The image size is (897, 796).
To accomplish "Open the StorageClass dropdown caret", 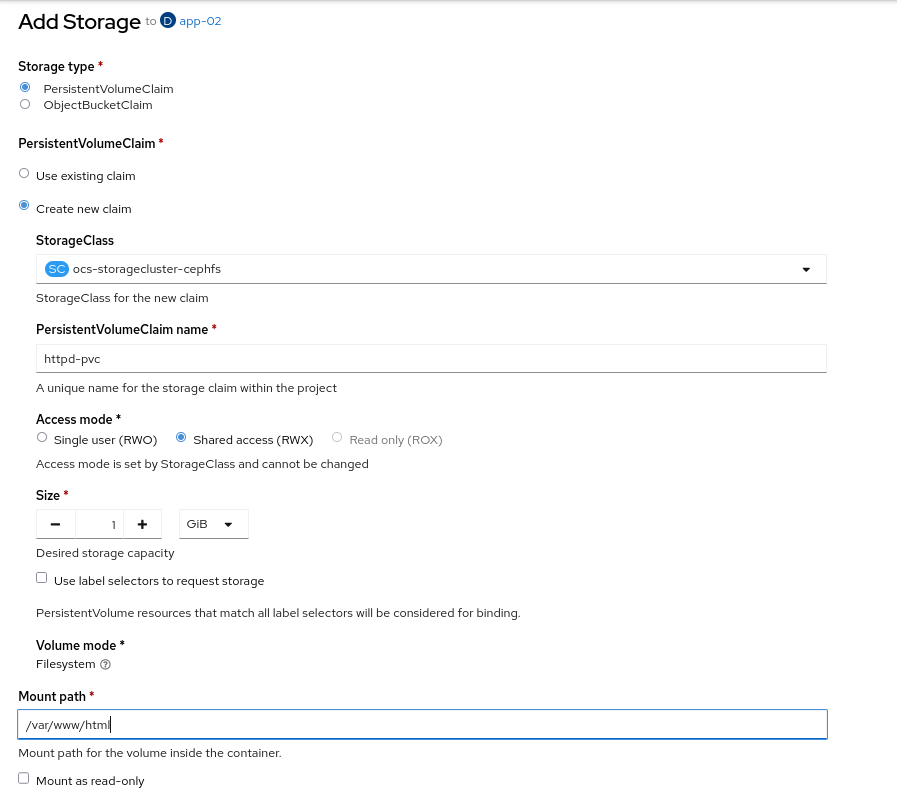I will coord(806,270).
